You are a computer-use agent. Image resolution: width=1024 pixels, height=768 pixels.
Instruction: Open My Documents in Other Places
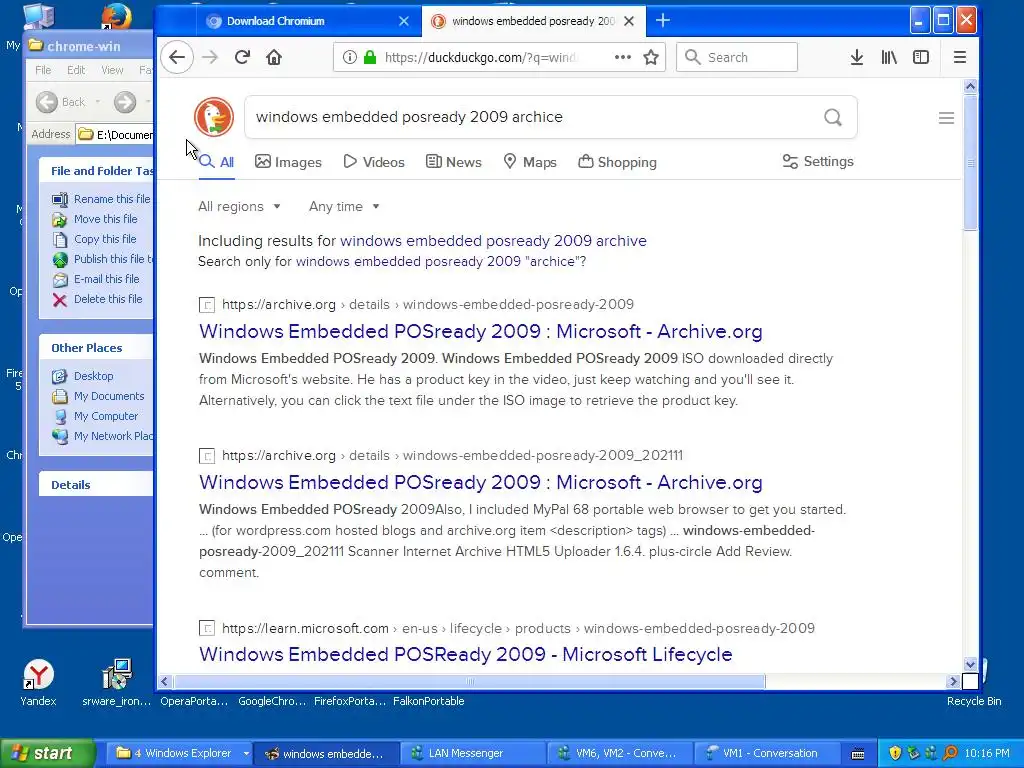pyautogui.click(x=99, y=396)
